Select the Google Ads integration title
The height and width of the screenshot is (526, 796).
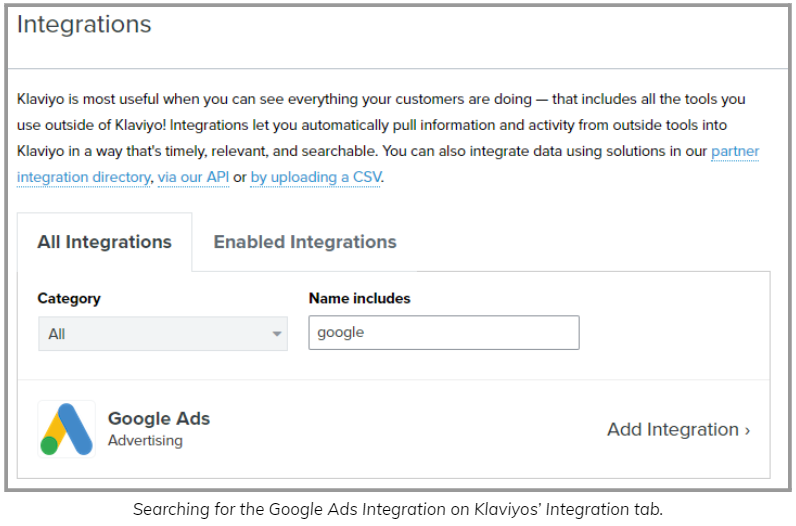[159, 418]
